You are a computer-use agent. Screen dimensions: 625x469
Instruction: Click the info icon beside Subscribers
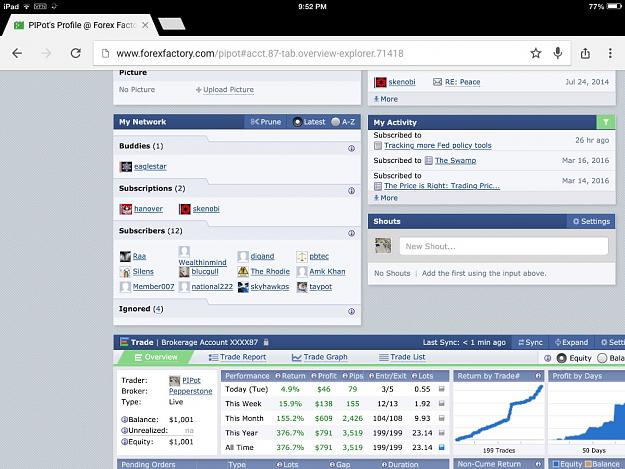coord(351,233)
